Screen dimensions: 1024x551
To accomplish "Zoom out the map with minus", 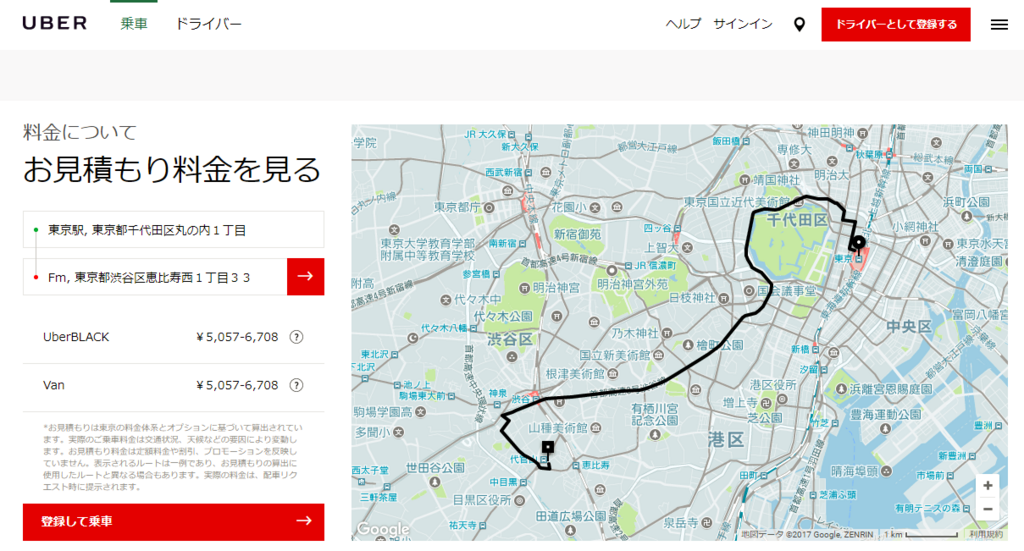I will click(987, 509).
